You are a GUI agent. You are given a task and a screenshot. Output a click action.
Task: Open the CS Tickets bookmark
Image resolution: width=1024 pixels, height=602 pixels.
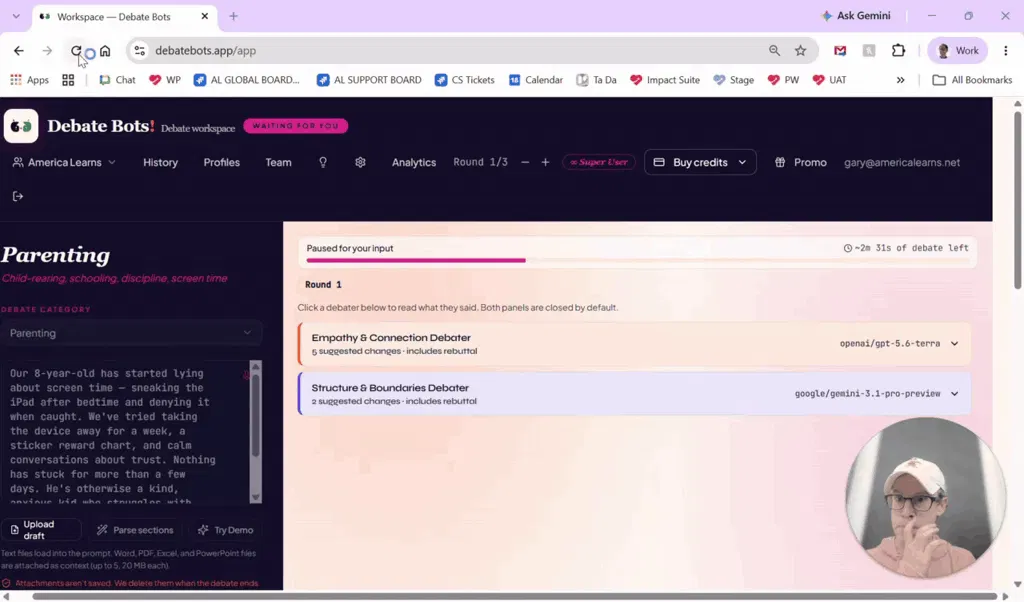465,80
